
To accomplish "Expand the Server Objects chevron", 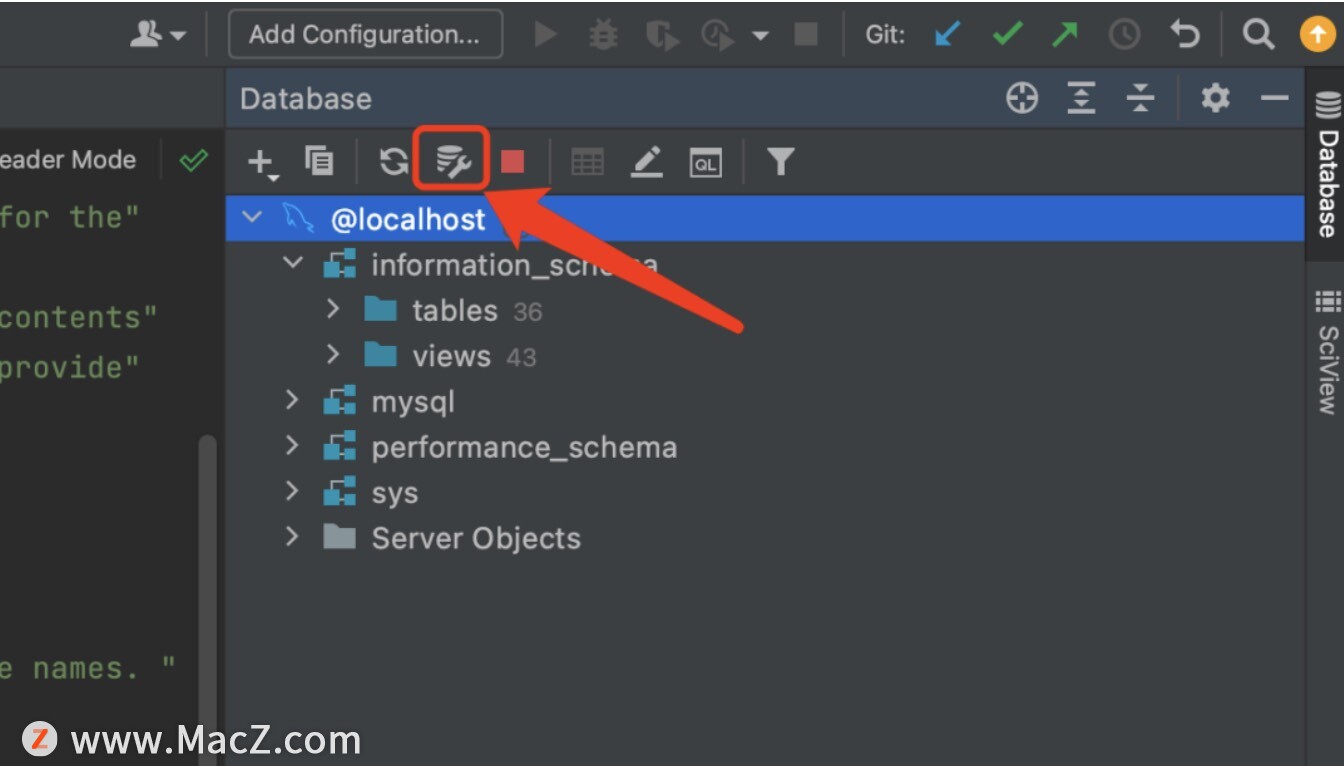I will [x=292, y=537].
